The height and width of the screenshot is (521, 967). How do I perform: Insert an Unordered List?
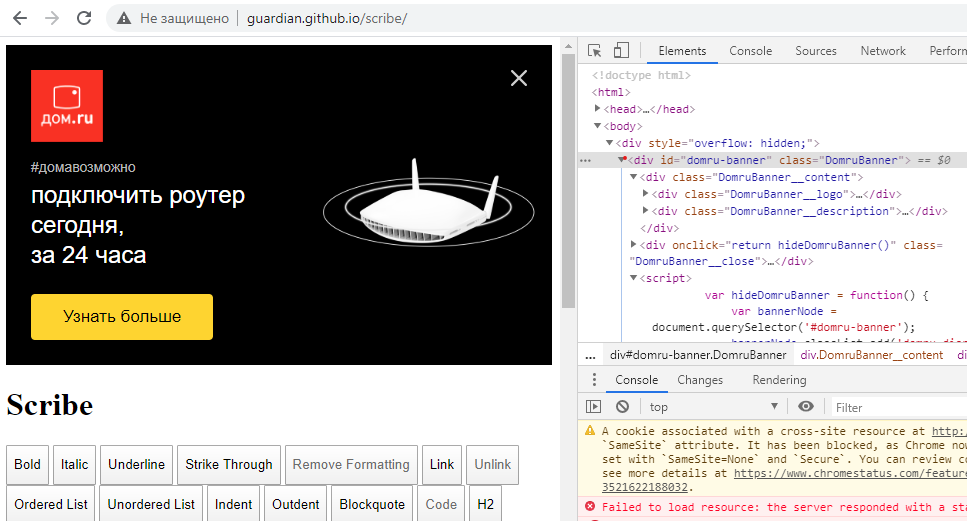(x=151, y=504)
